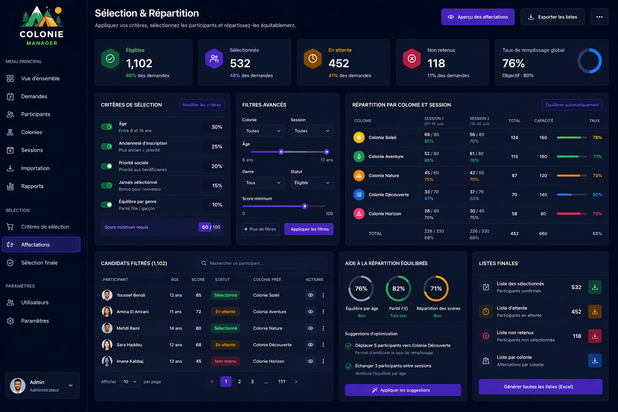Click the Âge slider minimum handle
This screenshot has height=412, width=618.
coord(281,152)
